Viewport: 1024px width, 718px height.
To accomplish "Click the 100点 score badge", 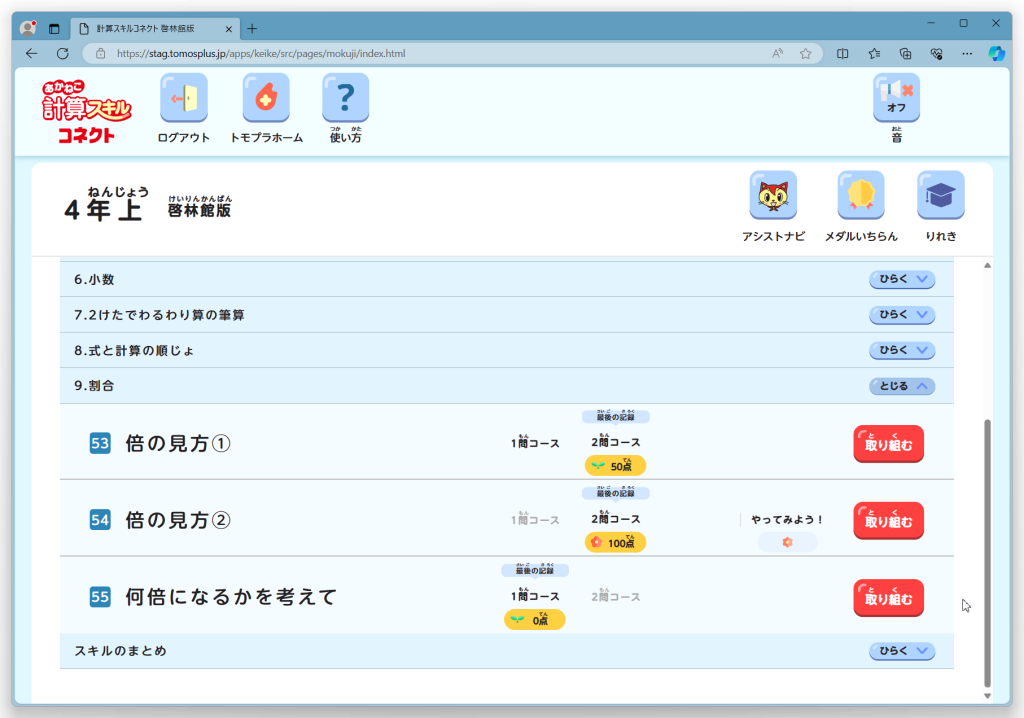I will (x=615, y=542).
